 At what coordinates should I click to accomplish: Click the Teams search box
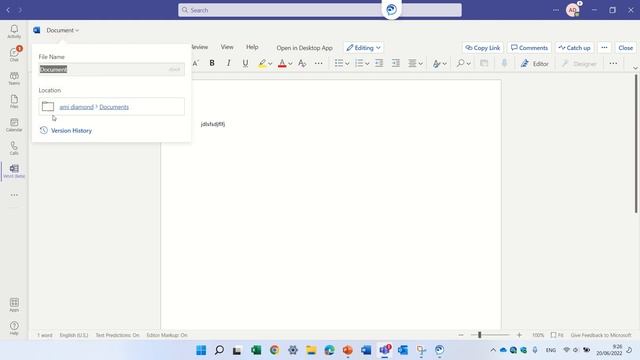(x=320, y=10)
